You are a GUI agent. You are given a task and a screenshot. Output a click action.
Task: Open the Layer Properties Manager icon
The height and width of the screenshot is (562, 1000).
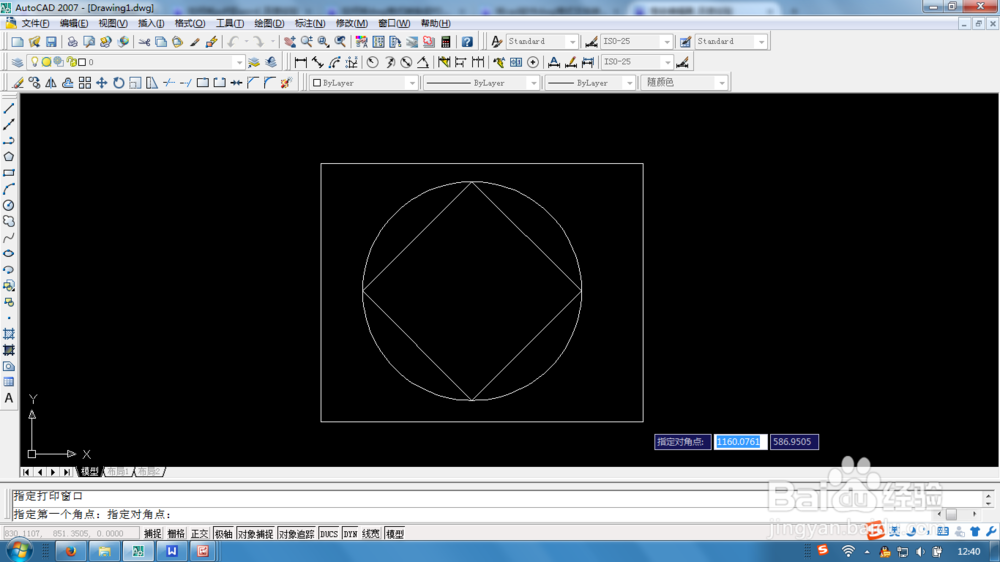[17, 62]
